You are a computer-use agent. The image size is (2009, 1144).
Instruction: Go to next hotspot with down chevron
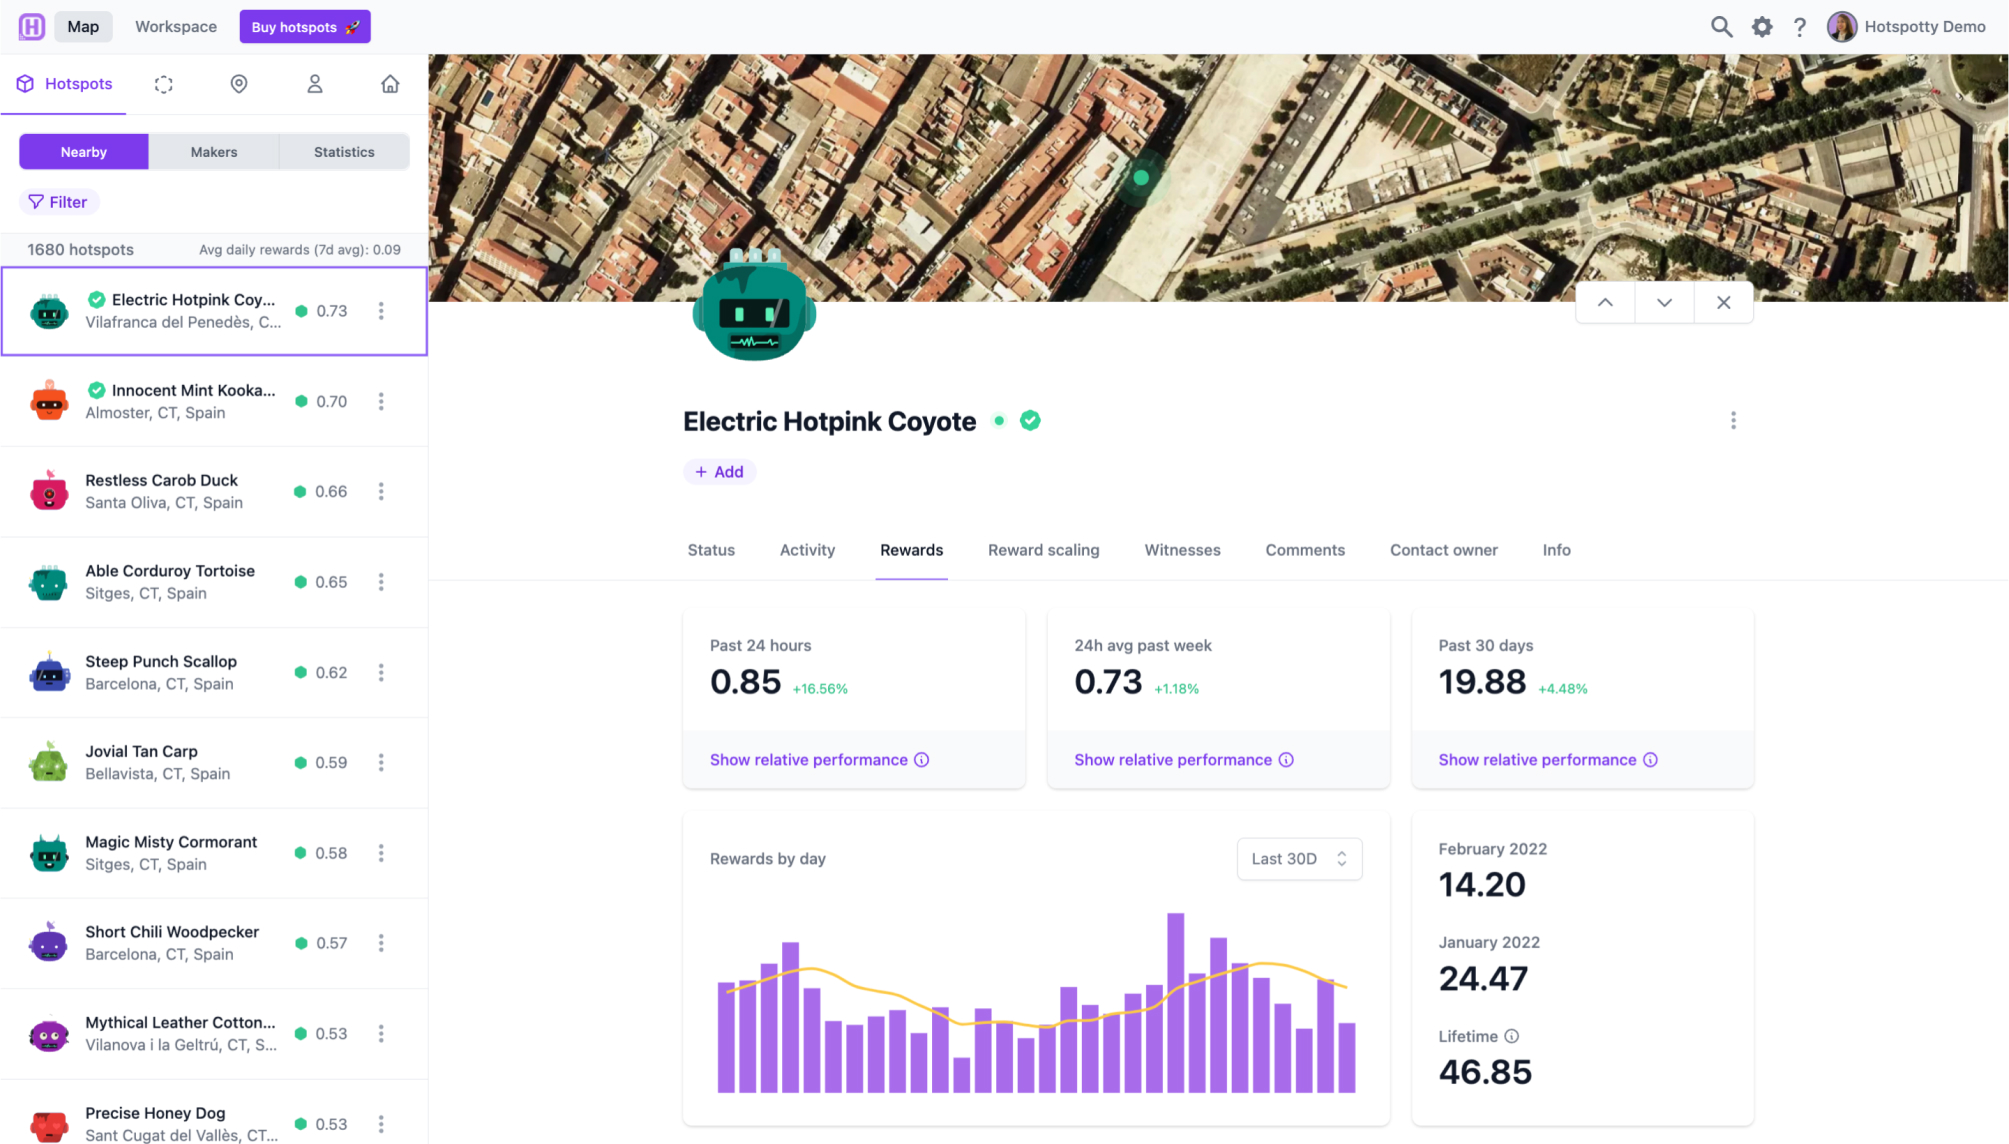pos(1664,303)
